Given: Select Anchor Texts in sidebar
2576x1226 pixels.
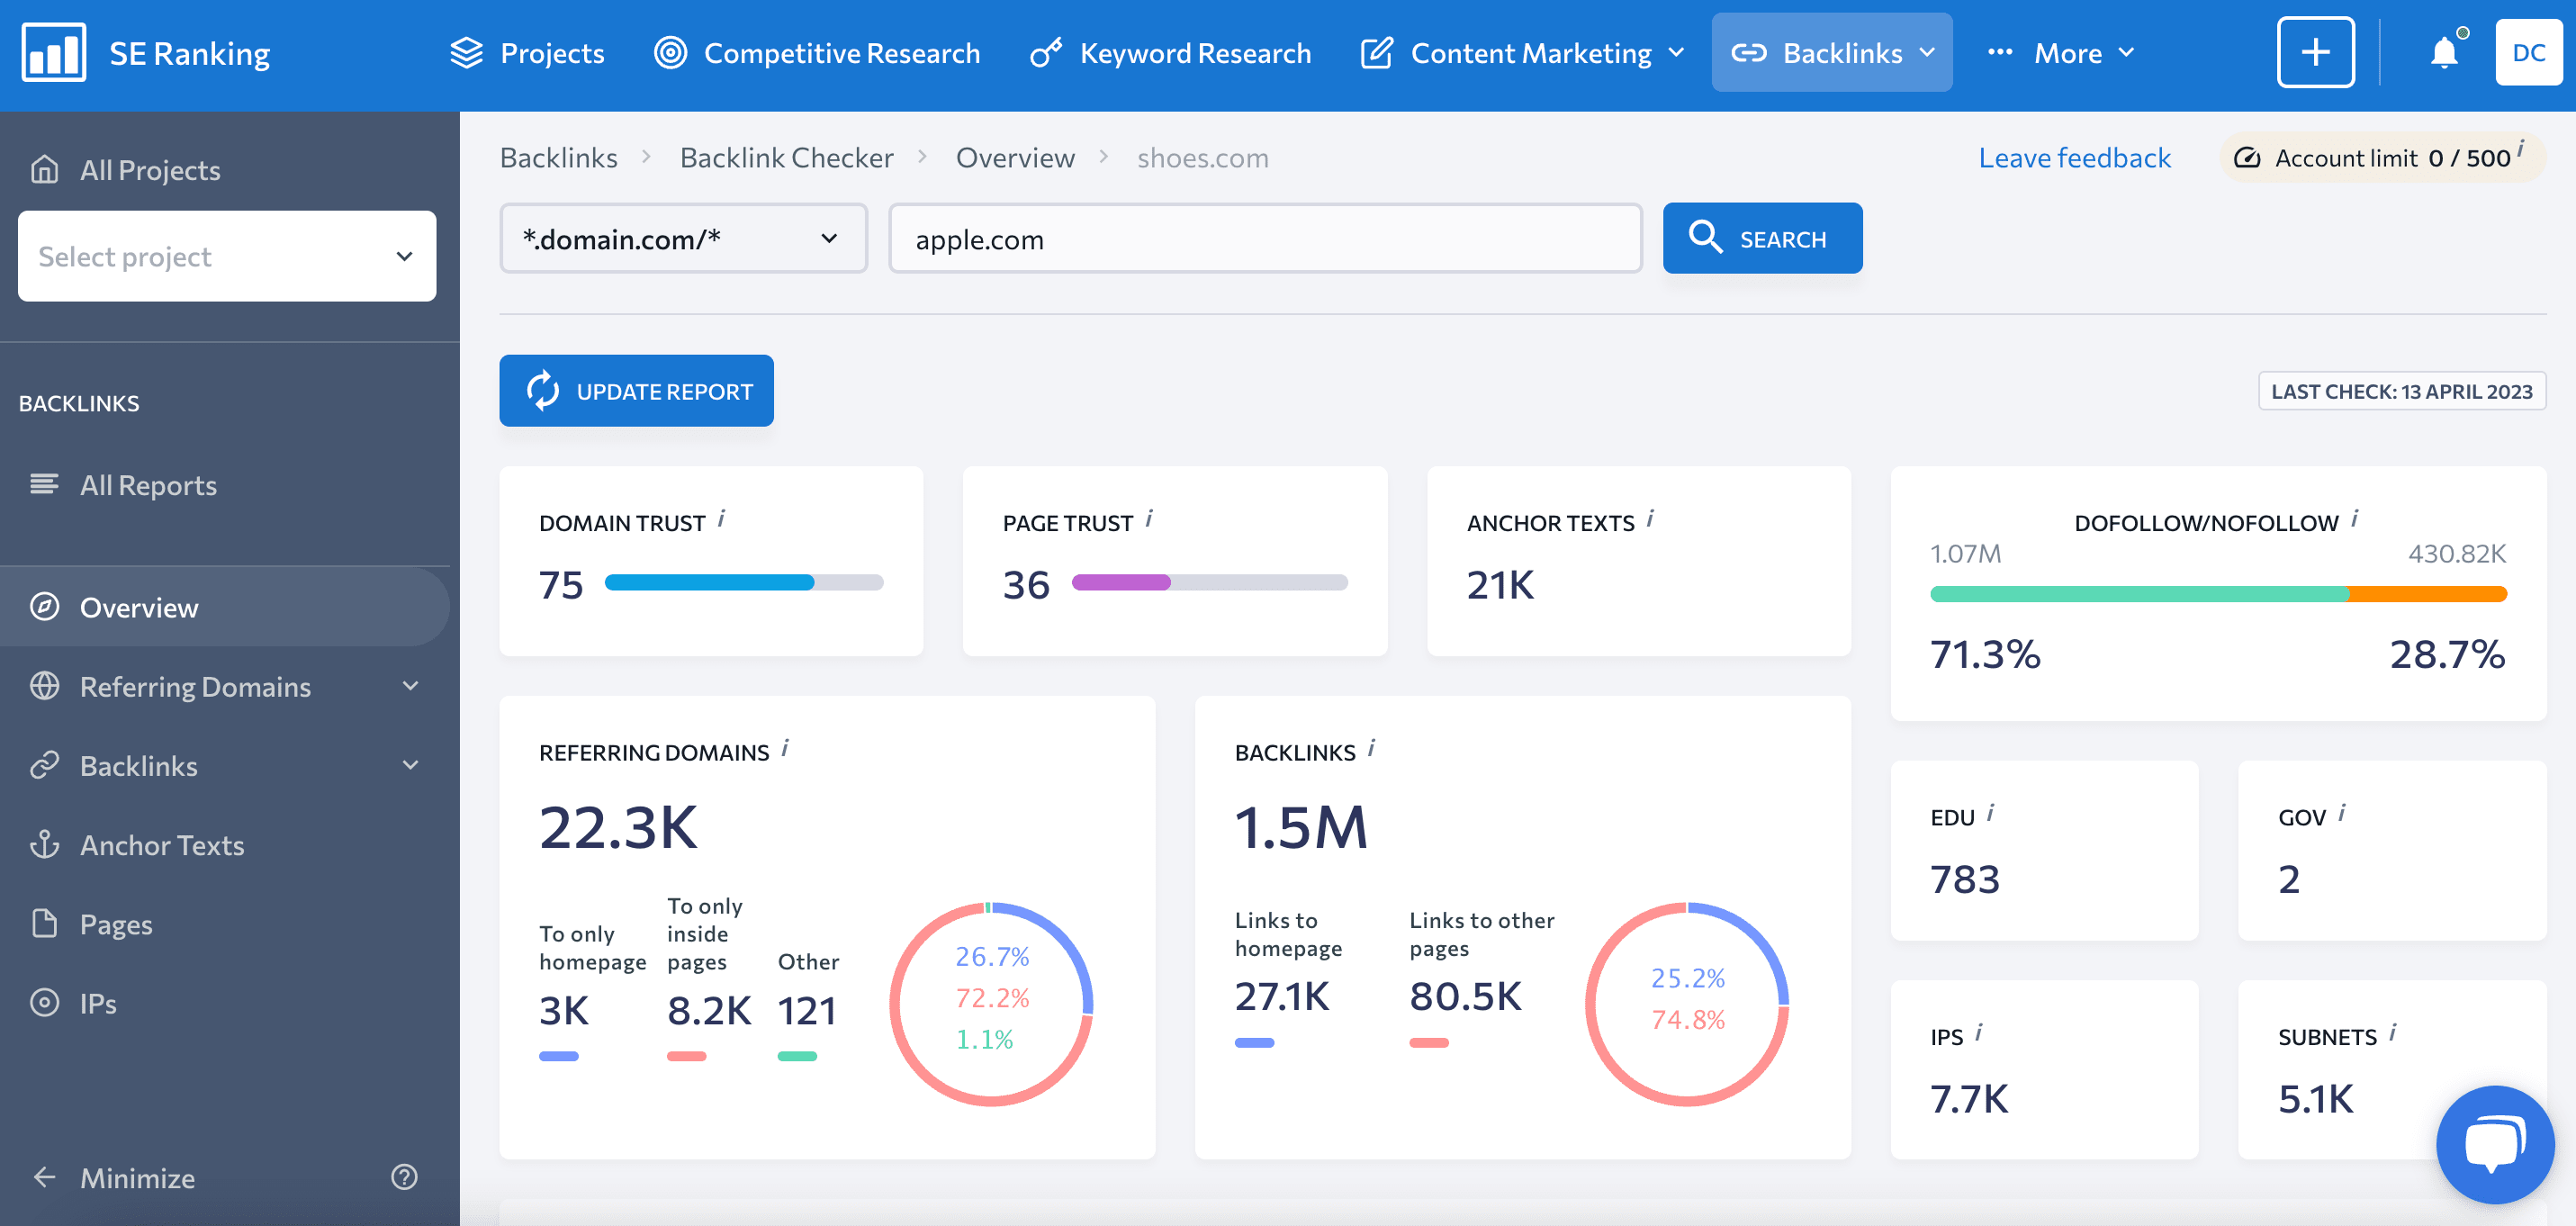Looking at the screenshot, I should point(162,845).
